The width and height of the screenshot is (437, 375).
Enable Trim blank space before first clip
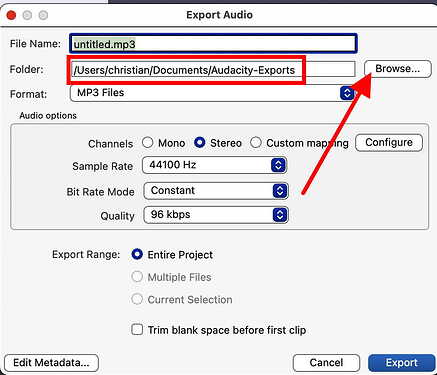(137, 330)
